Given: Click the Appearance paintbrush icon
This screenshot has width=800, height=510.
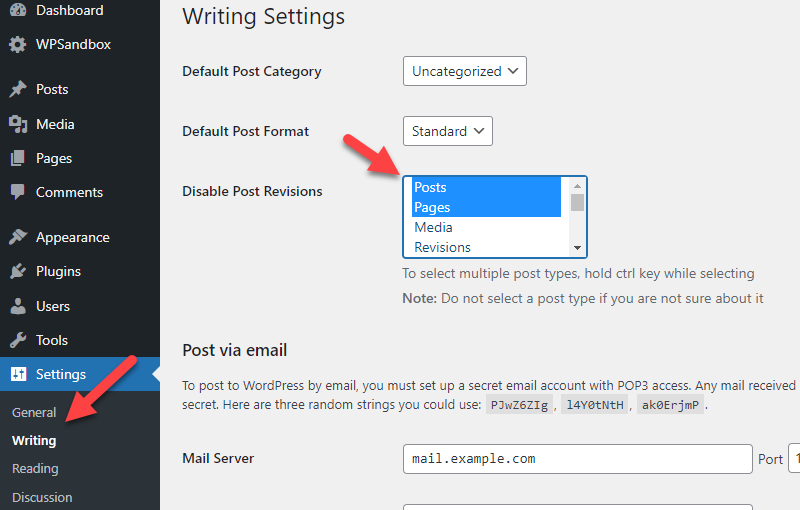Looking at the screenshot, I should point(18,237).
